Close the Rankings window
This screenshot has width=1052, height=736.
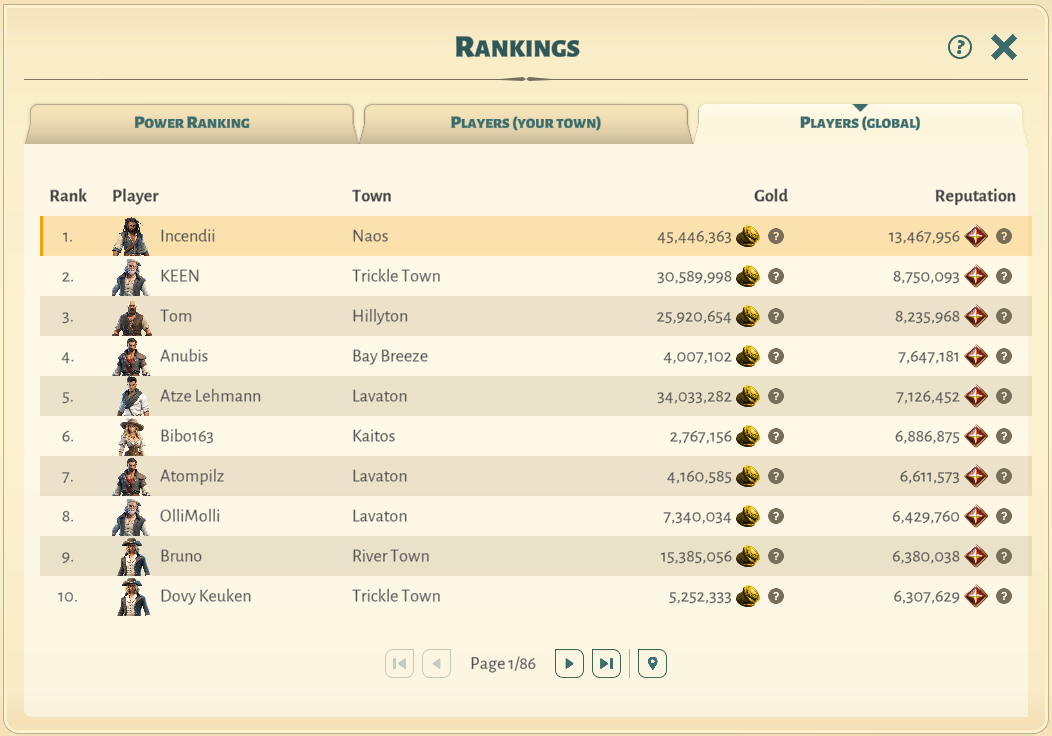click(x=1004, y=47)
